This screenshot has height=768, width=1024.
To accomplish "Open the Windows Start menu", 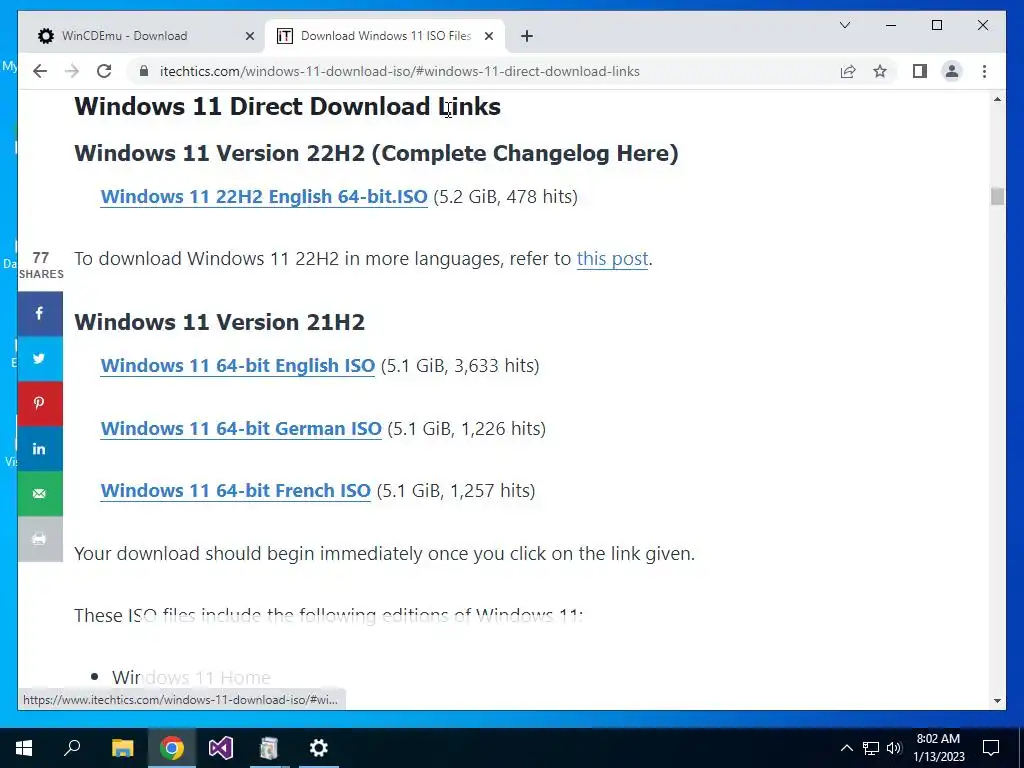I will [24, 748].
